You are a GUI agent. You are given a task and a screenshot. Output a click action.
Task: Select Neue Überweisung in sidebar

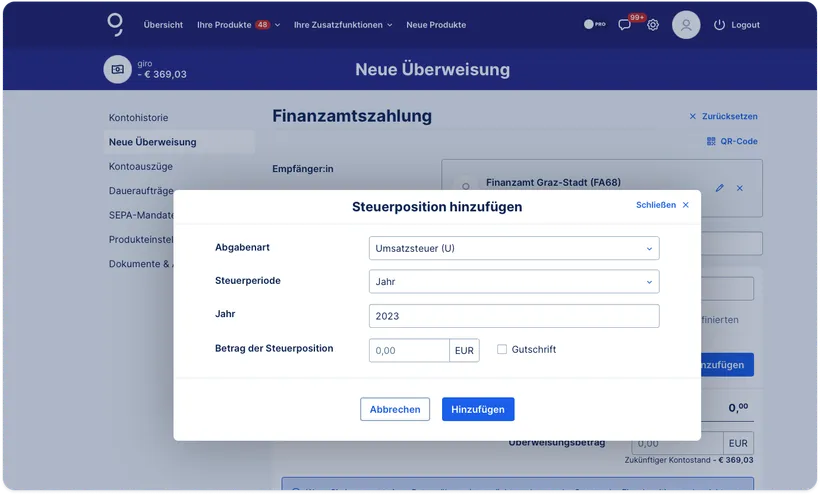(179, 142)
